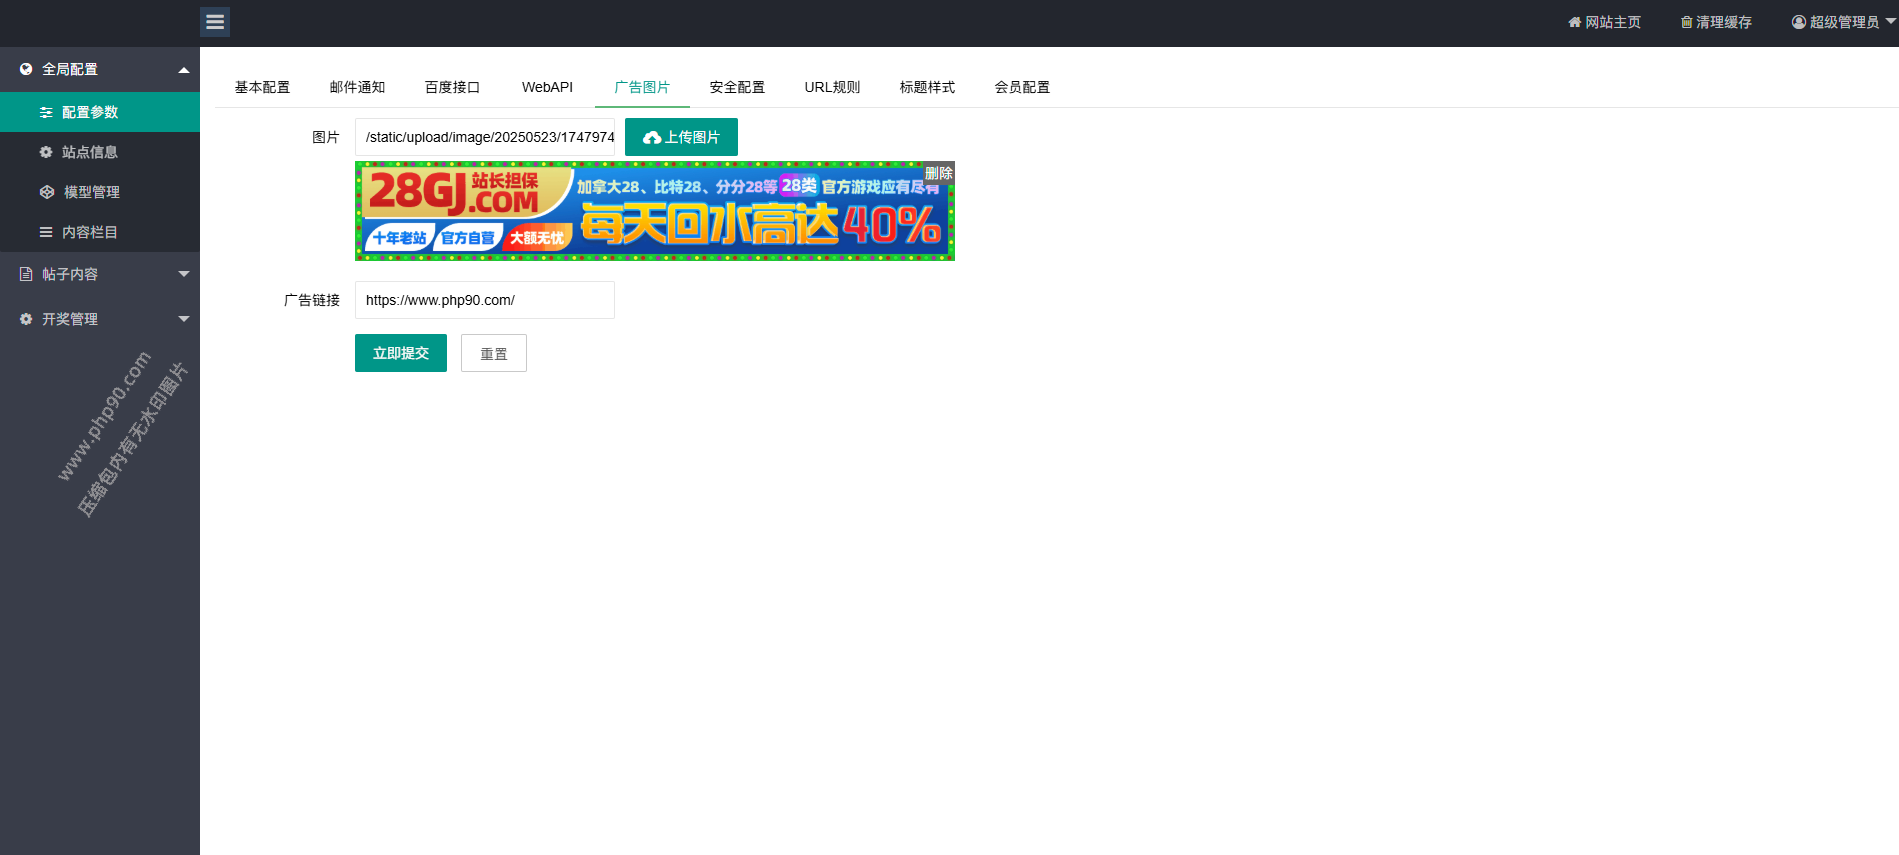The image size is (1899, 855).
Task: Click the cube icon beside 模型管理
Action: coord(46,192)
